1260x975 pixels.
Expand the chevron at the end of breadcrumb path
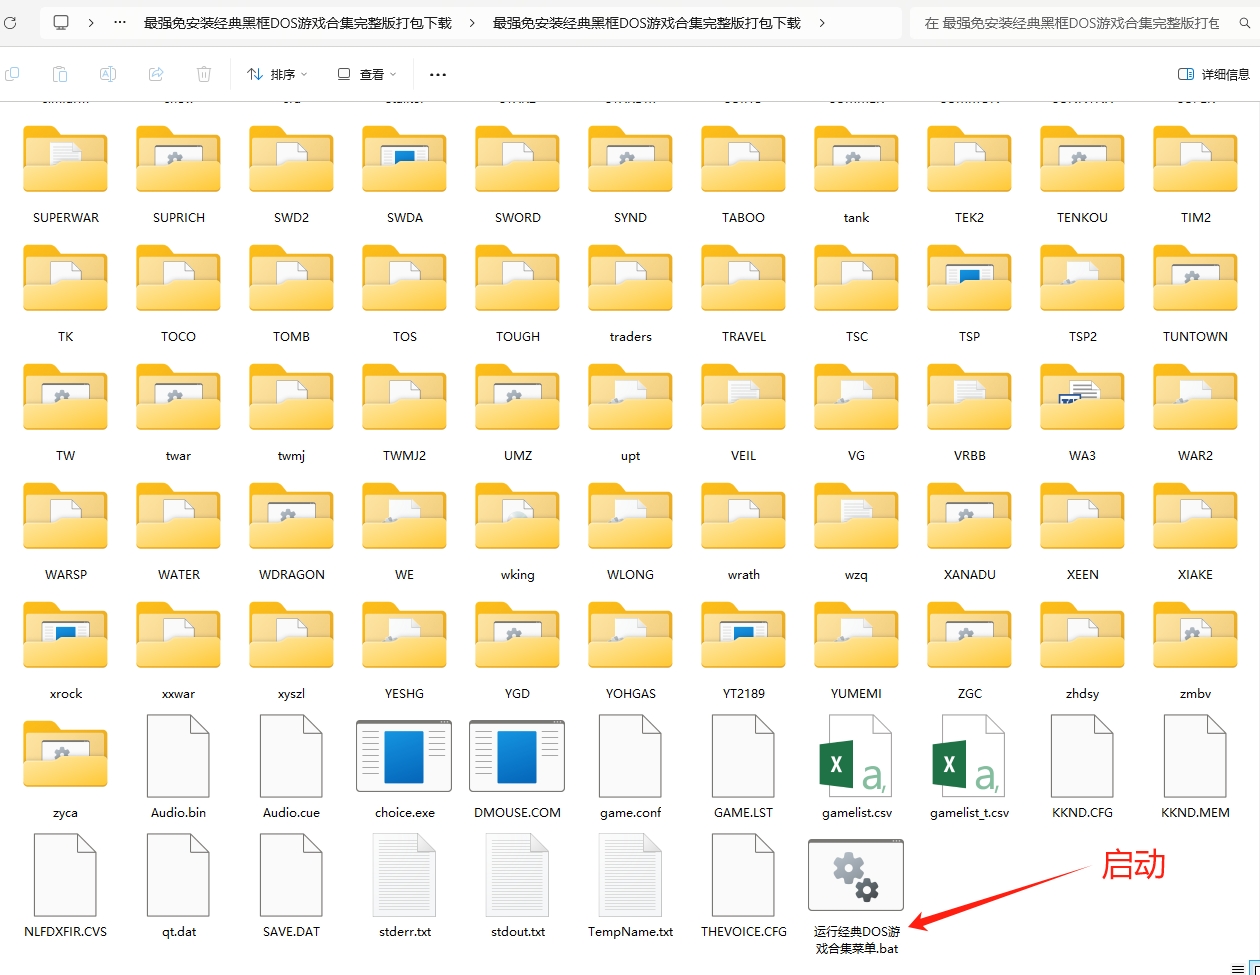(822, 23)
